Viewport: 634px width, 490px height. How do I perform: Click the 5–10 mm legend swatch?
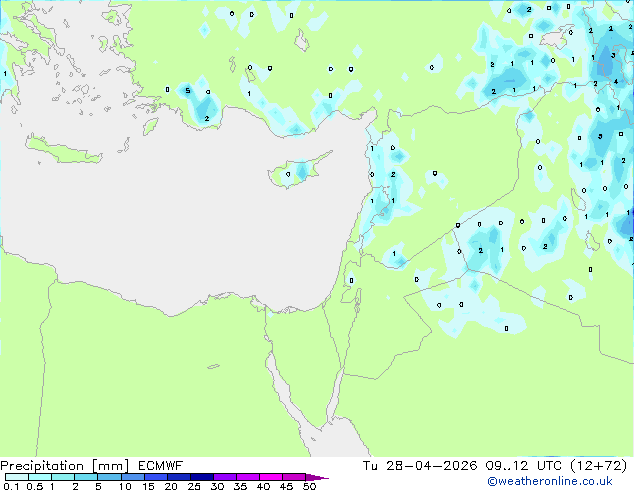pyautogui.click(x=109, y=477)
